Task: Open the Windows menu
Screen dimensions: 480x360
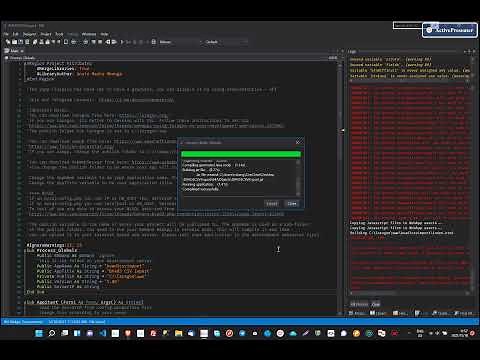Action: 89,34
